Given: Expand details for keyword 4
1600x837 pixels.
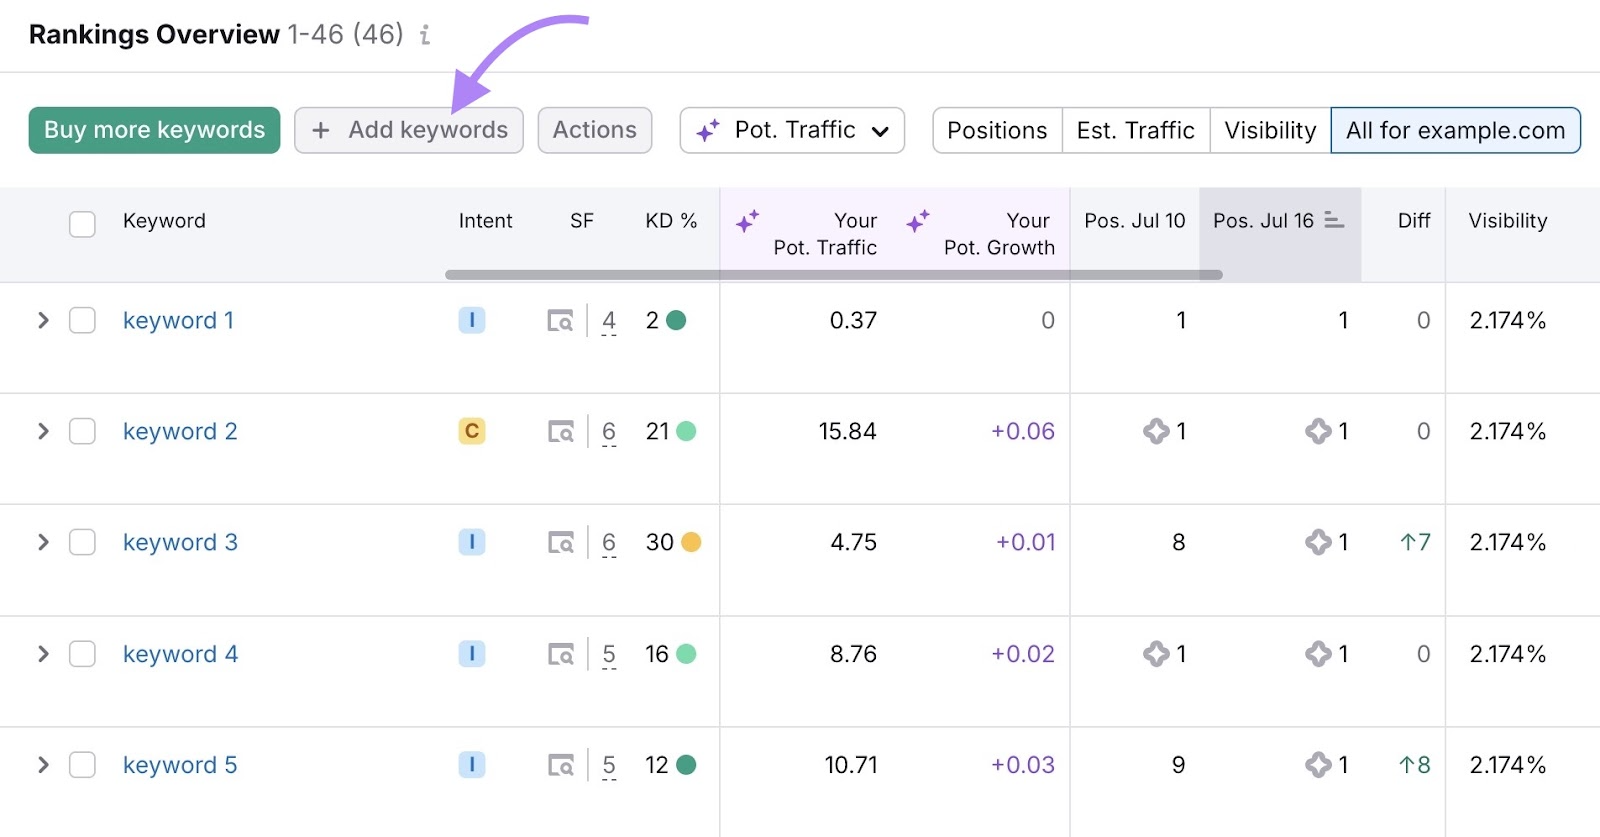Looking at the screenshot, I should point(43,654).
